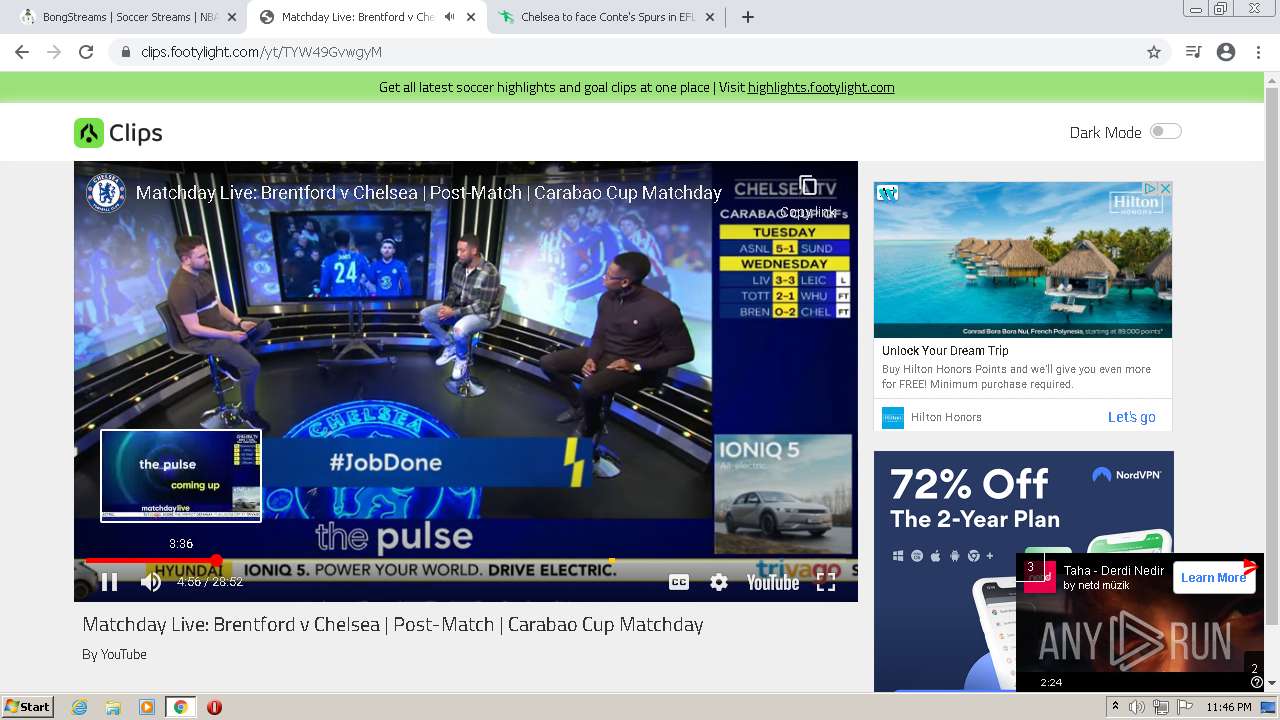
Task: Mute the tab via speaker icon
Action: pos(449,17)
